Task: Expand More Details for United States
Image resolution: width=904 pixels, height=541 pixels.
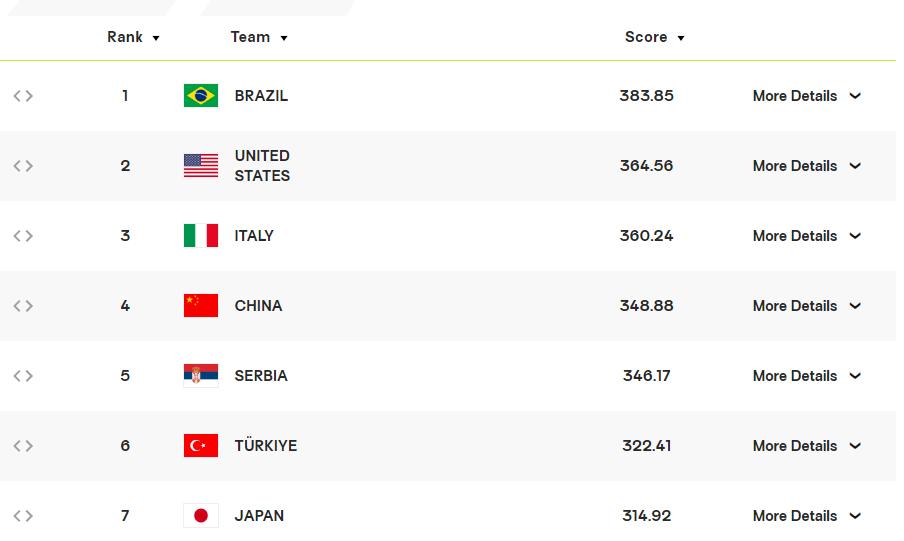Action: (806, 166)
